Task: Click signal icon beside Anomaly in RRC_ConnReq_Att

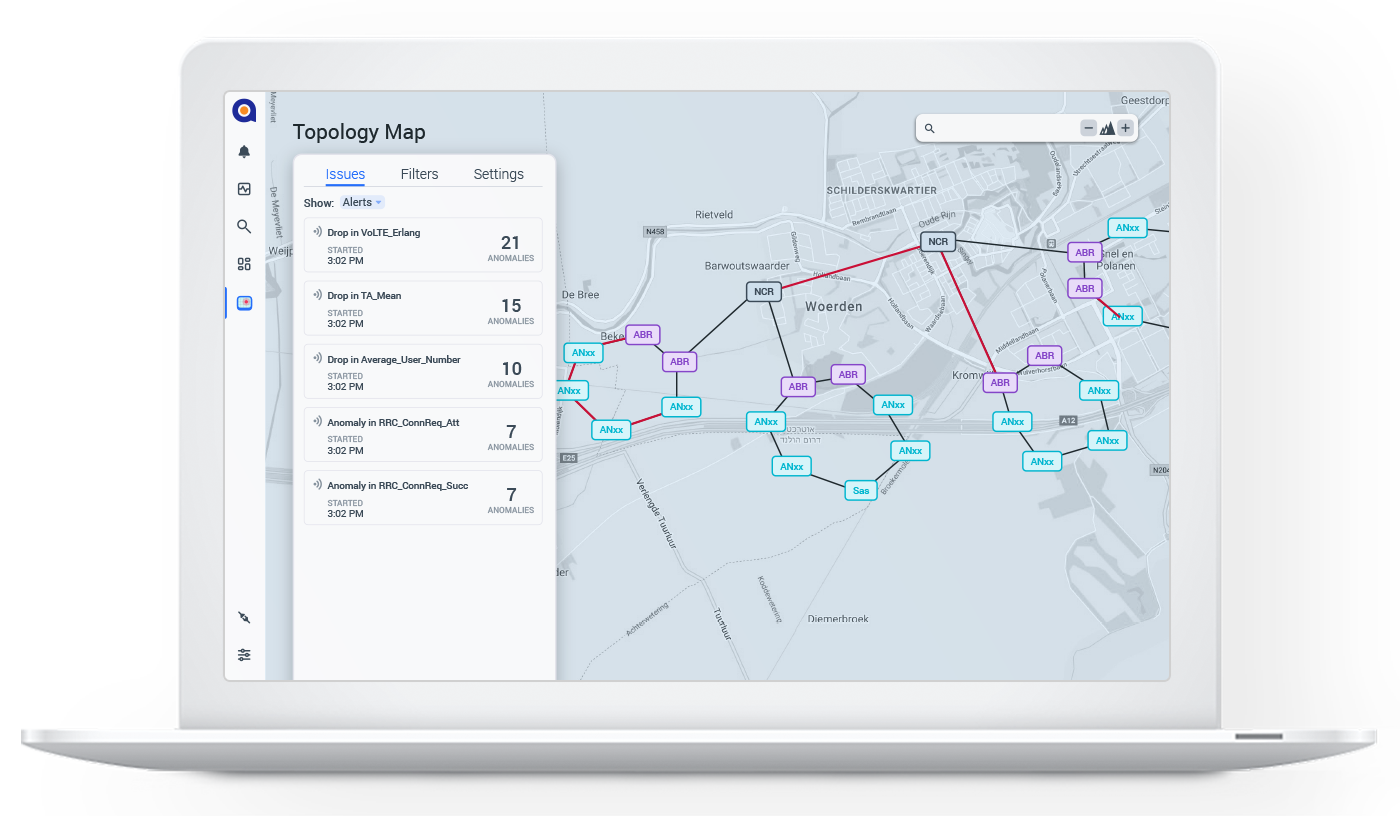Action: pyautogui.click(x=317, y=422)
